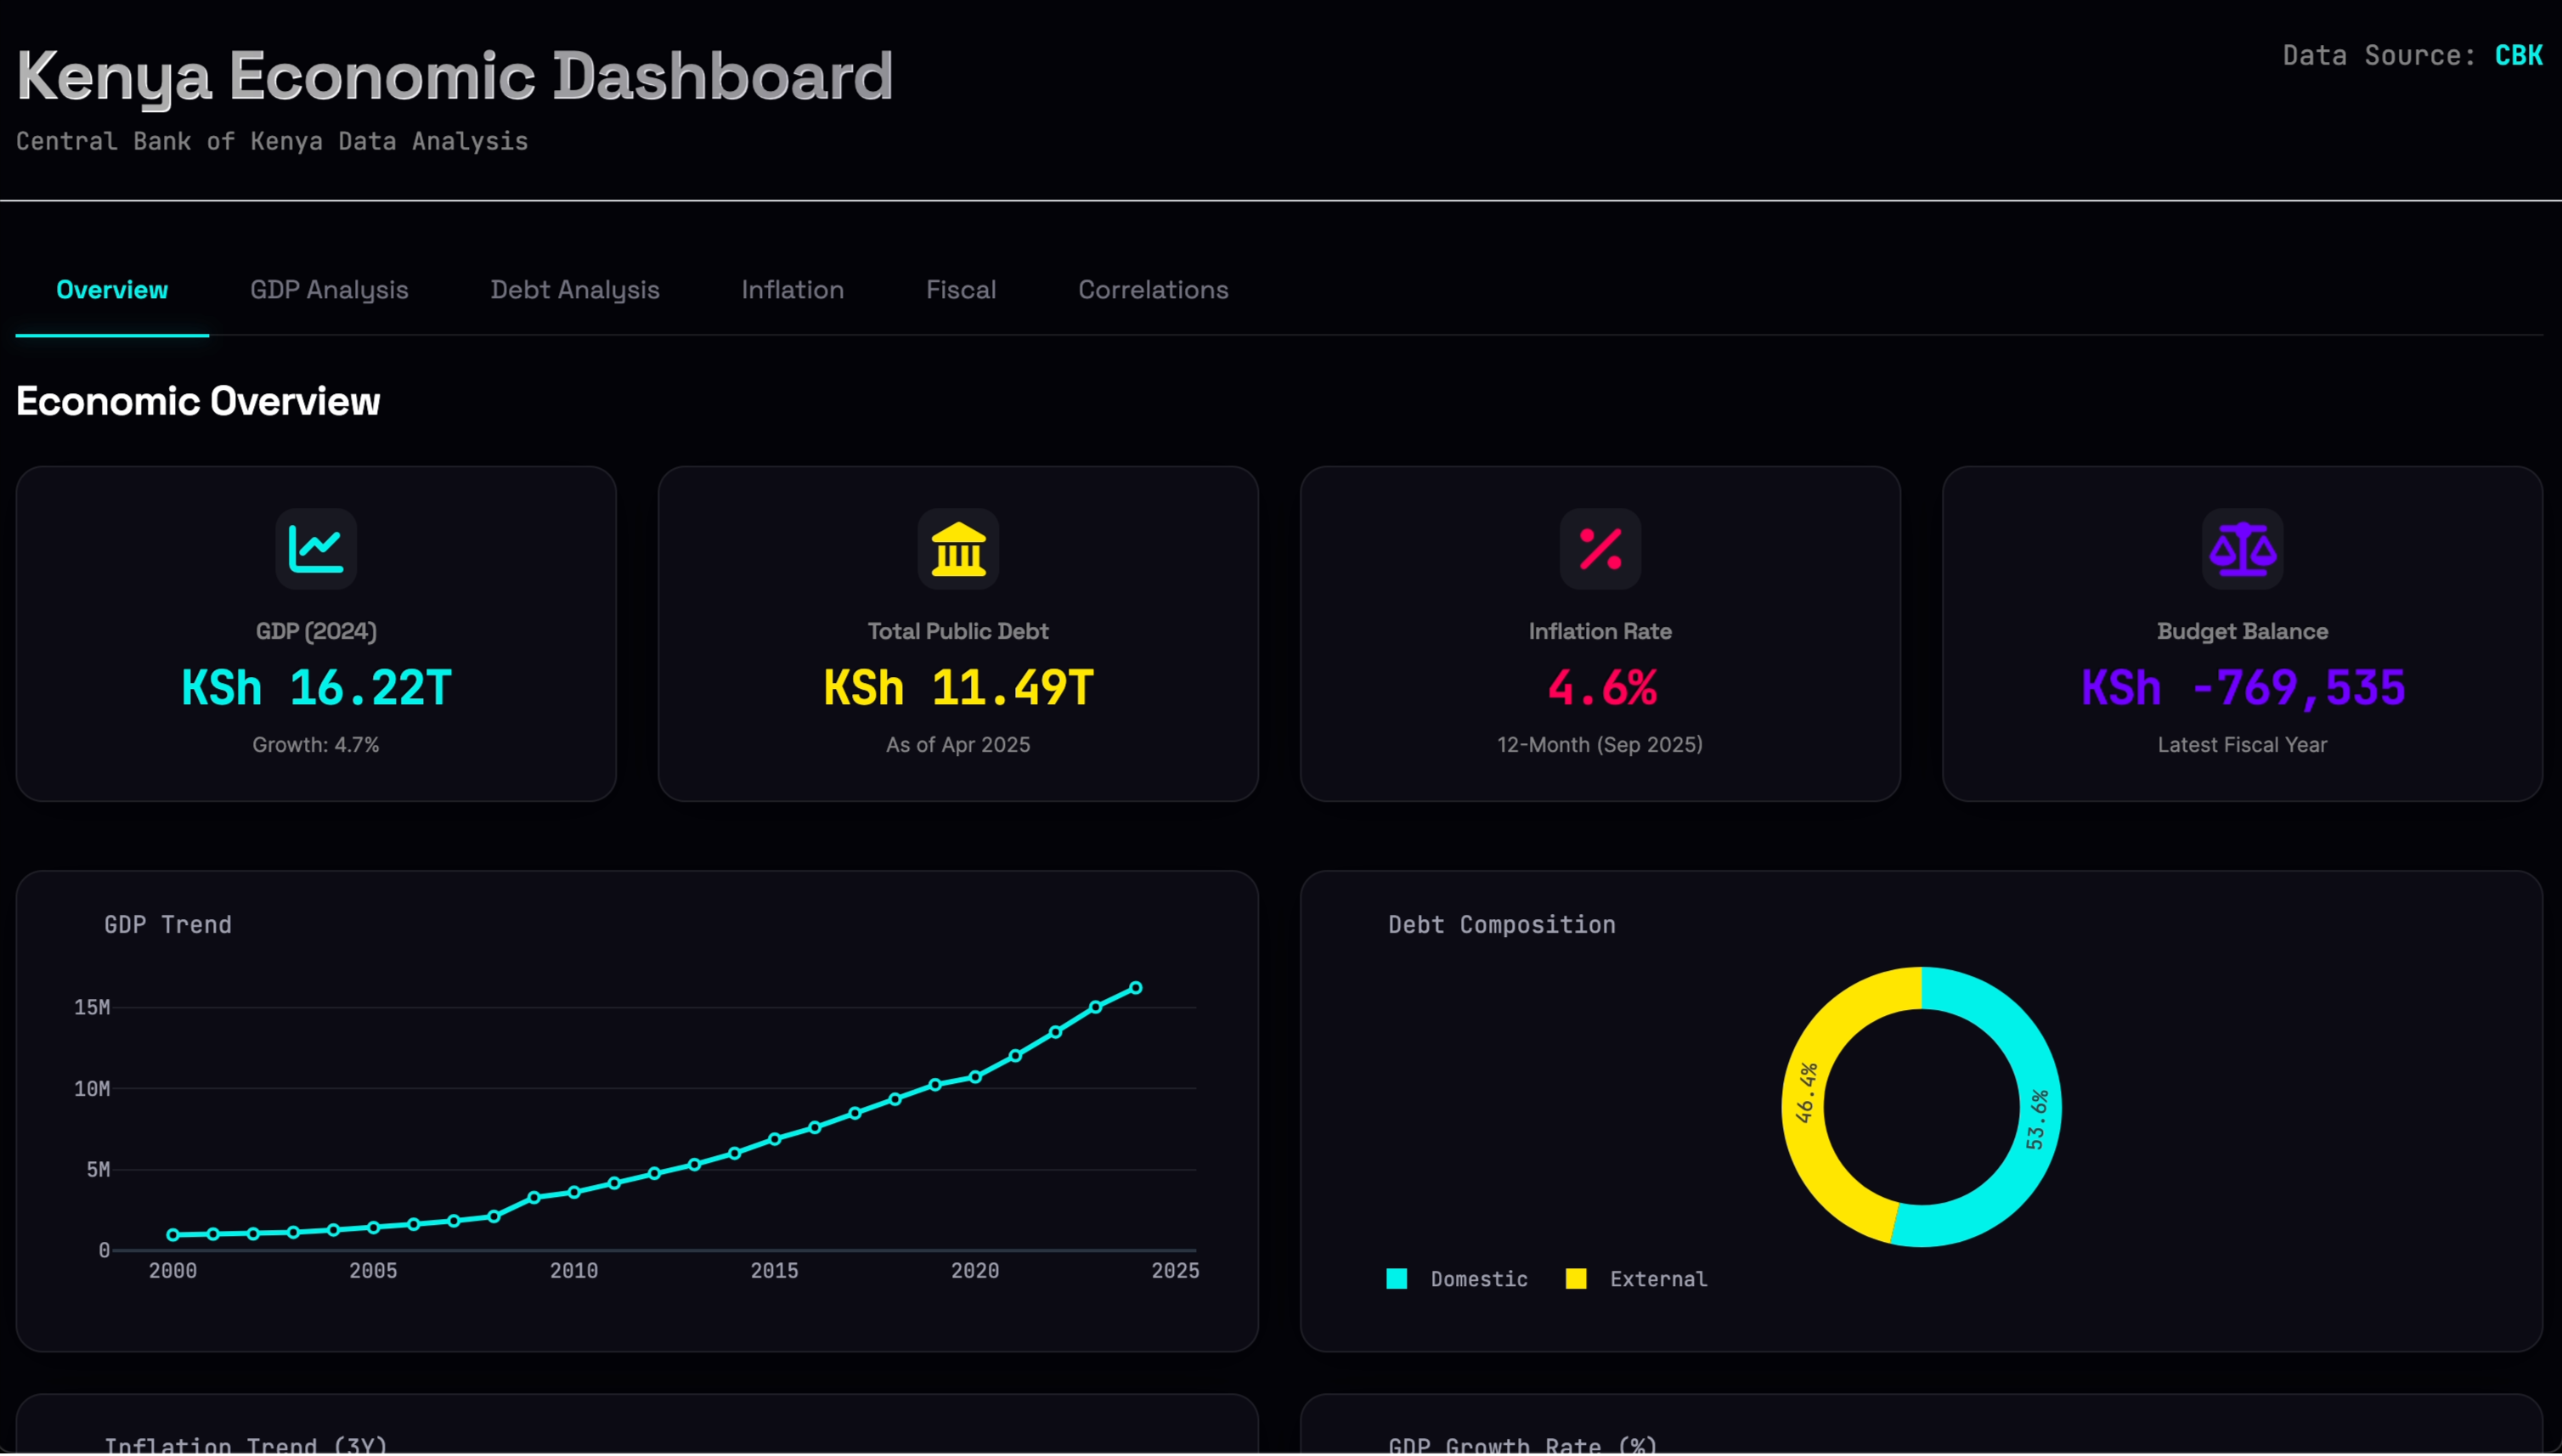Screen dimensions: 2562x1456
Task: Toggle the External series in Debt Composition legend
Action: [1636, 1278]
